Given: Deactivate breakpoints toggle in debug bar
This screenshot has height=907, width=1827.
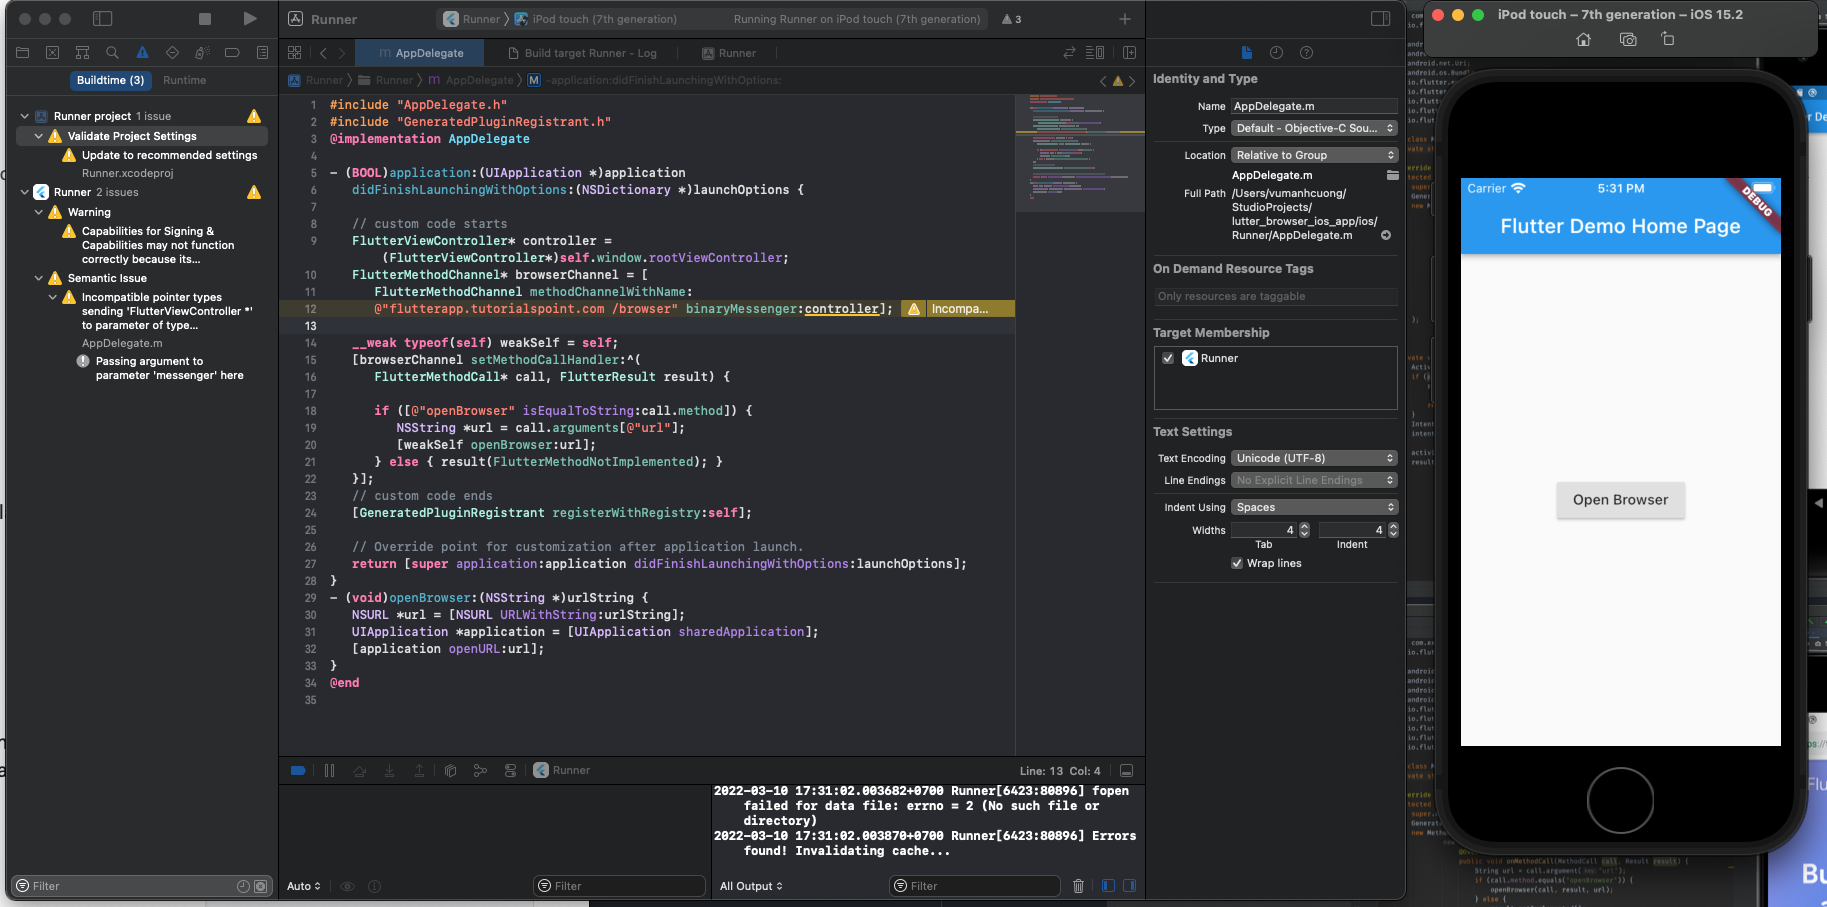Looking at the screenshot, I should tap(298, 771).
